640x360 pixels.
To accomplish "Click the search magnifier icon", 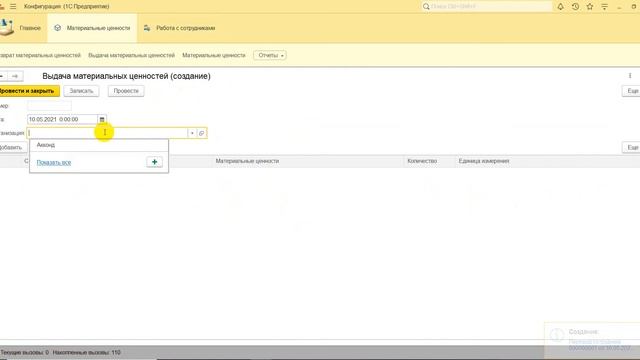I will pos(426,7).
